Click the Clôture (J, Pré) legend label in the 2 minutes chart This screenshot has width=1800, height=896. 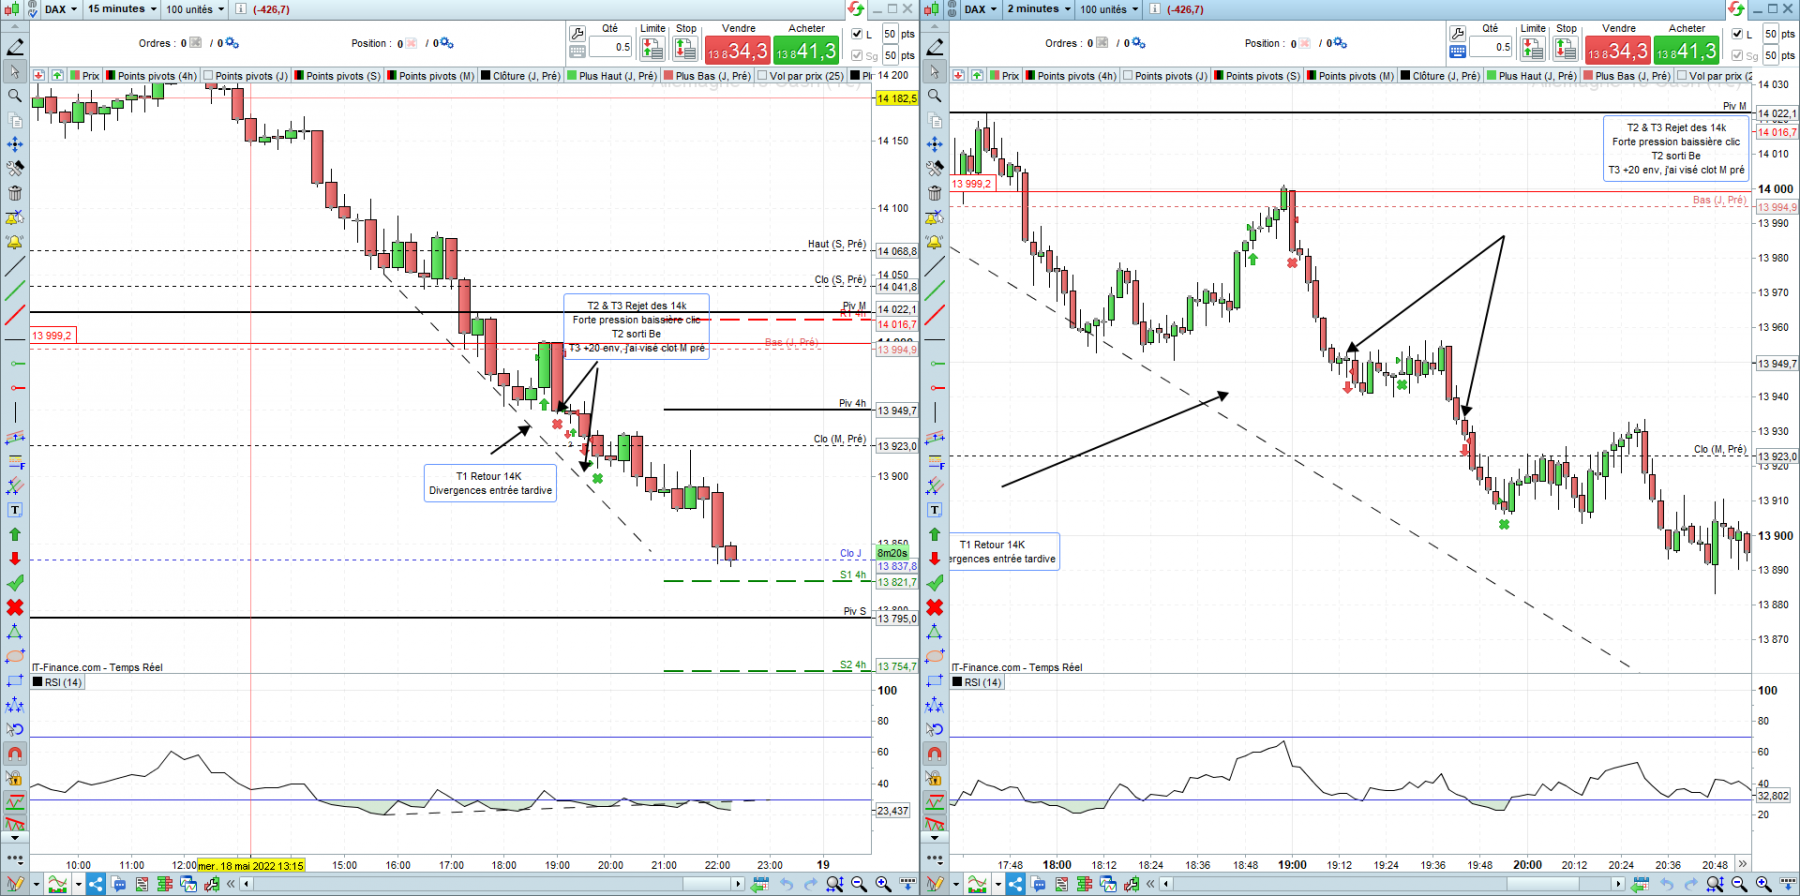pyautogui.click(x=1446, y=76)
